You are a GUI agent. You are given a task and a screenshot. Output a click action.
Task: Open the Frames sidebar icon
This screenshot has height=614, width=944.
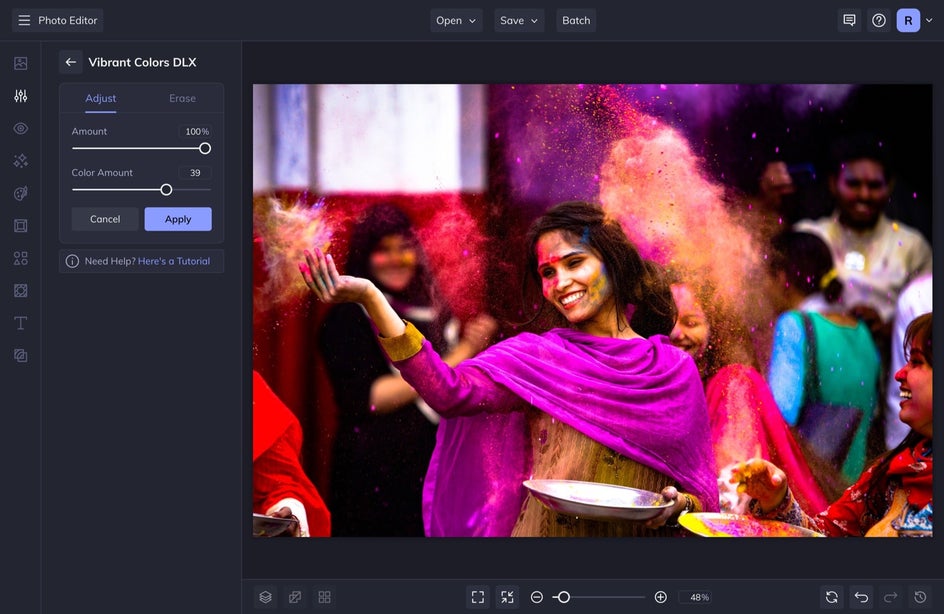(20, 226)
